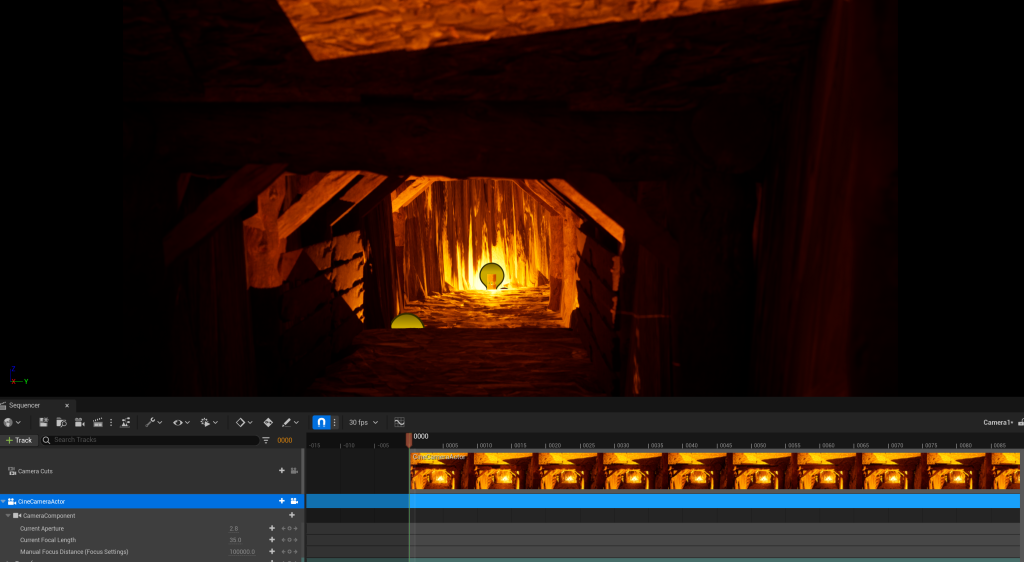Click the green Track add button
This screenshot has width=1024, height=562.
[19, 440]
